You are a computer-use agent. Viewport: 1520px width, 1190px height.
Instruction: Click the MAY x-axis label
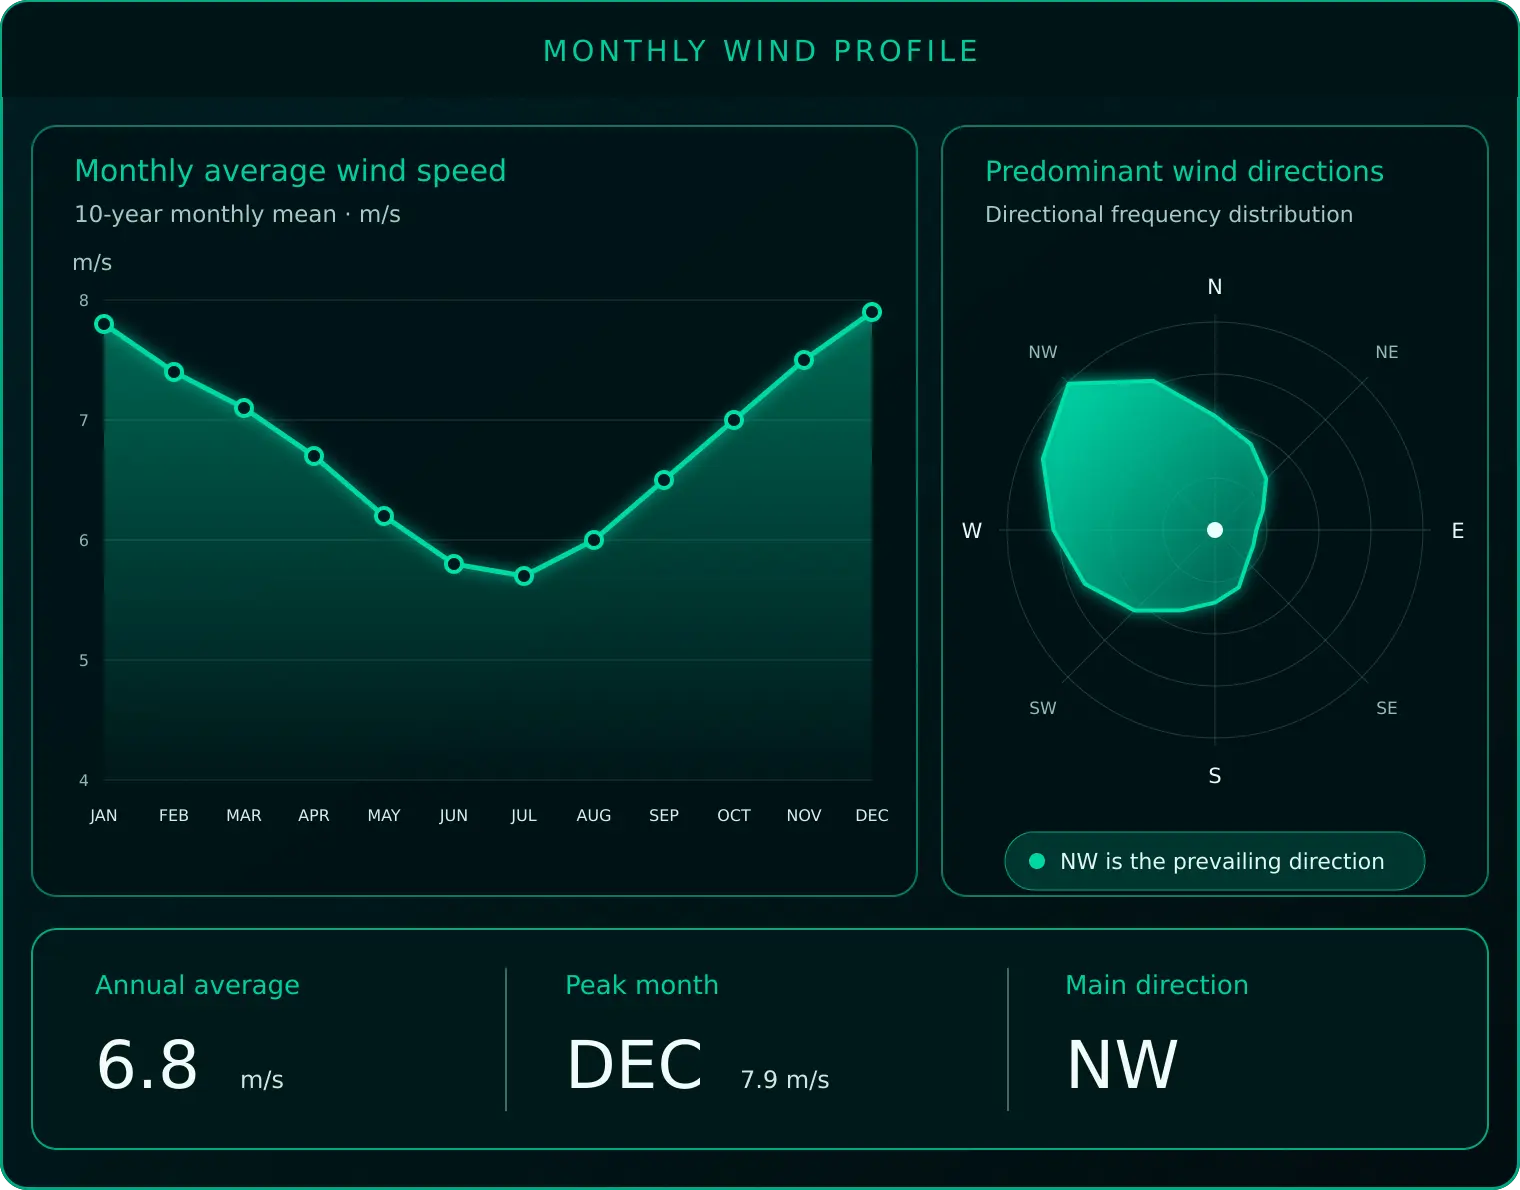click(384, 815)
